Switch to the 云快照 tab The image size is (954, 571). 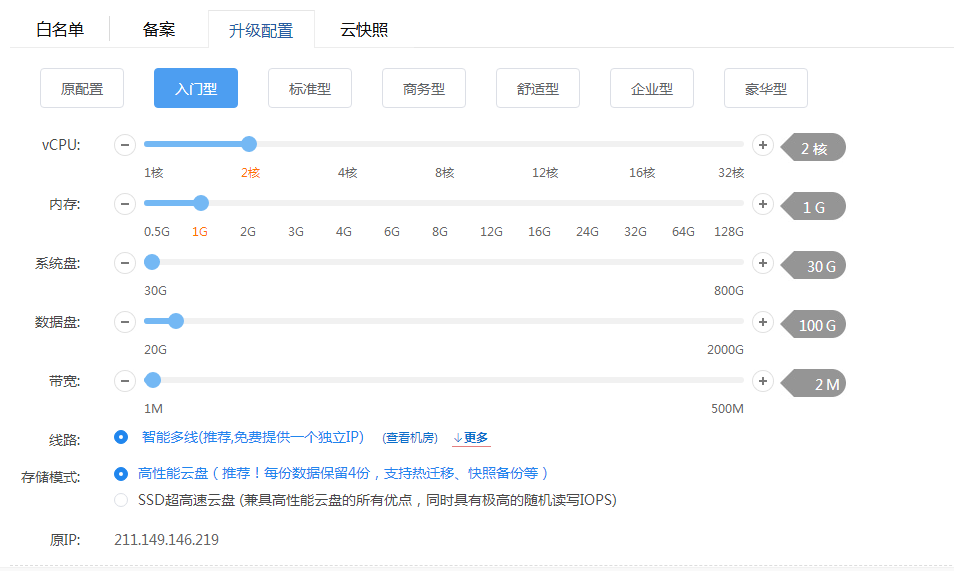(364, 30)
